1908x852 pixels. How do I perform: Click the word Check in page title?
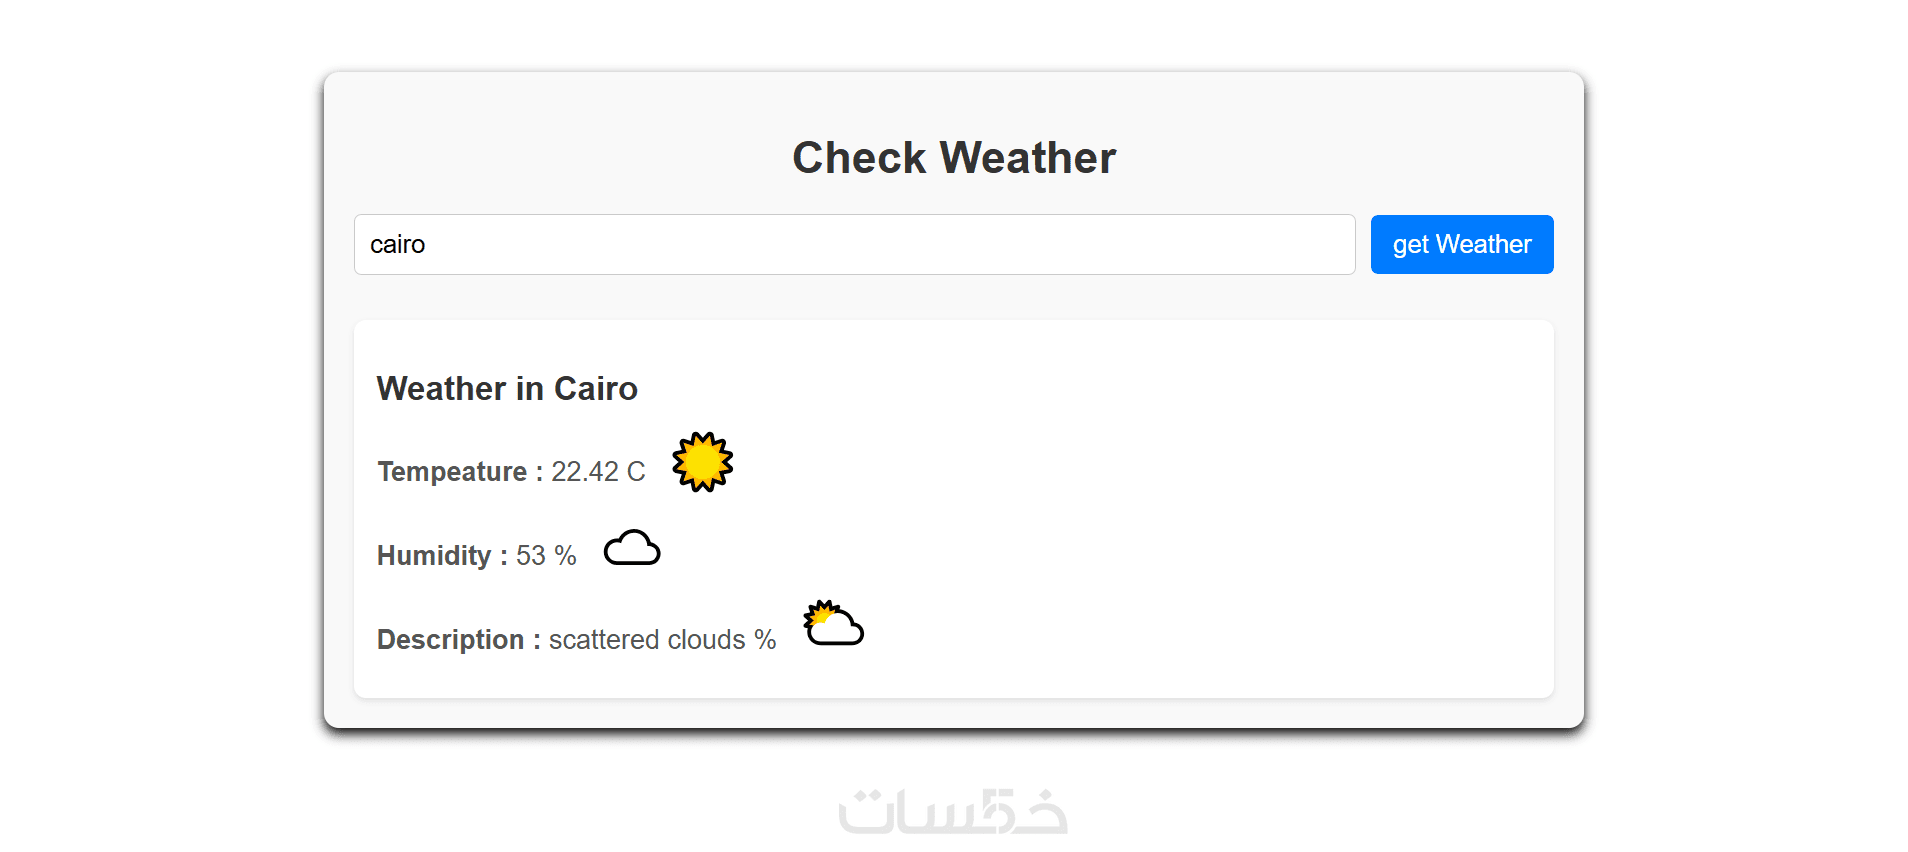pos(859,158)
